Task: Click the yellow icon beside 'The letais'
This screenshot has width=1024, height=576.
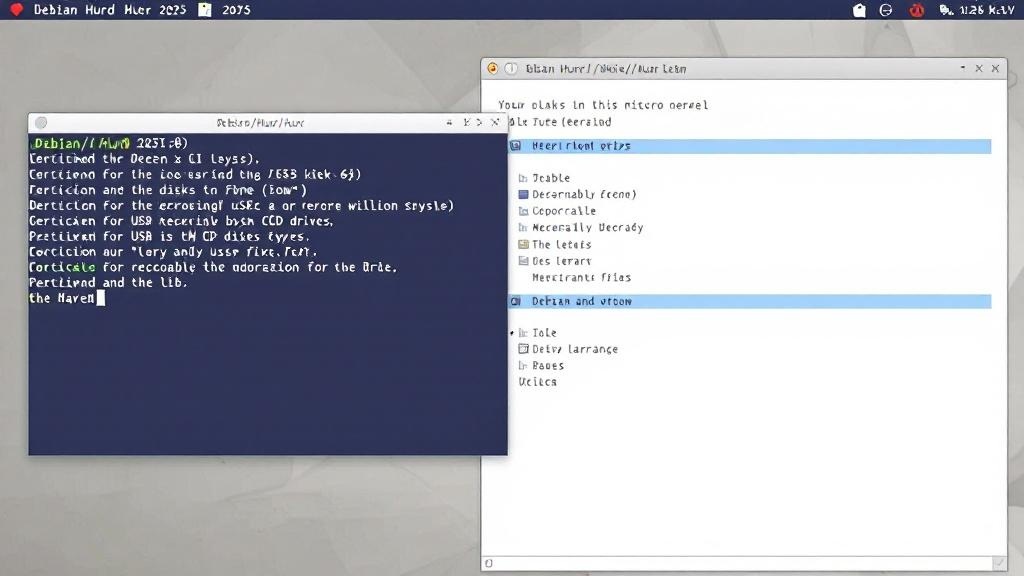Action: [523, 244]
